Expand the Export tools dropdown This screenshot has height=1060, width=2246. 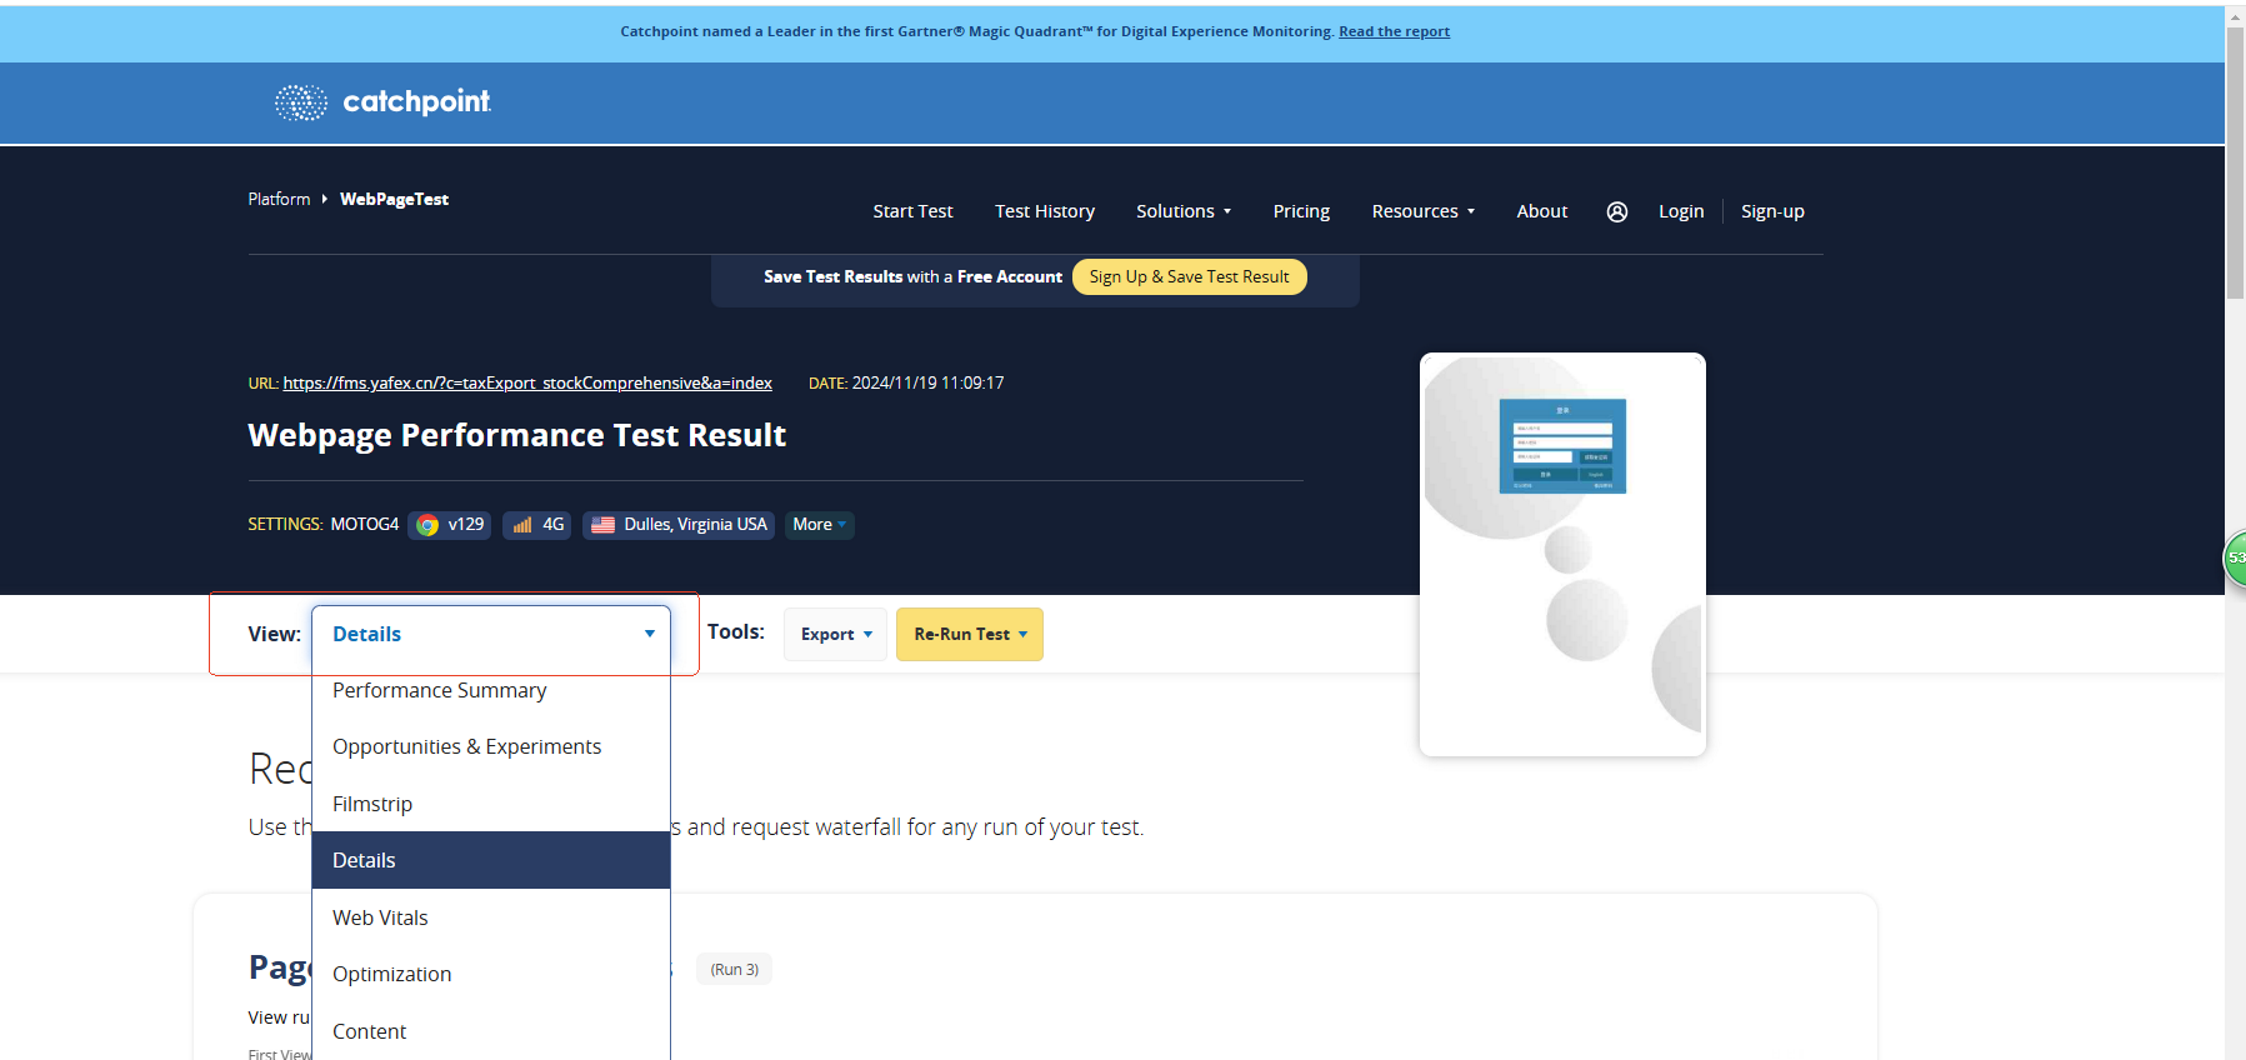tap(836, 634)
